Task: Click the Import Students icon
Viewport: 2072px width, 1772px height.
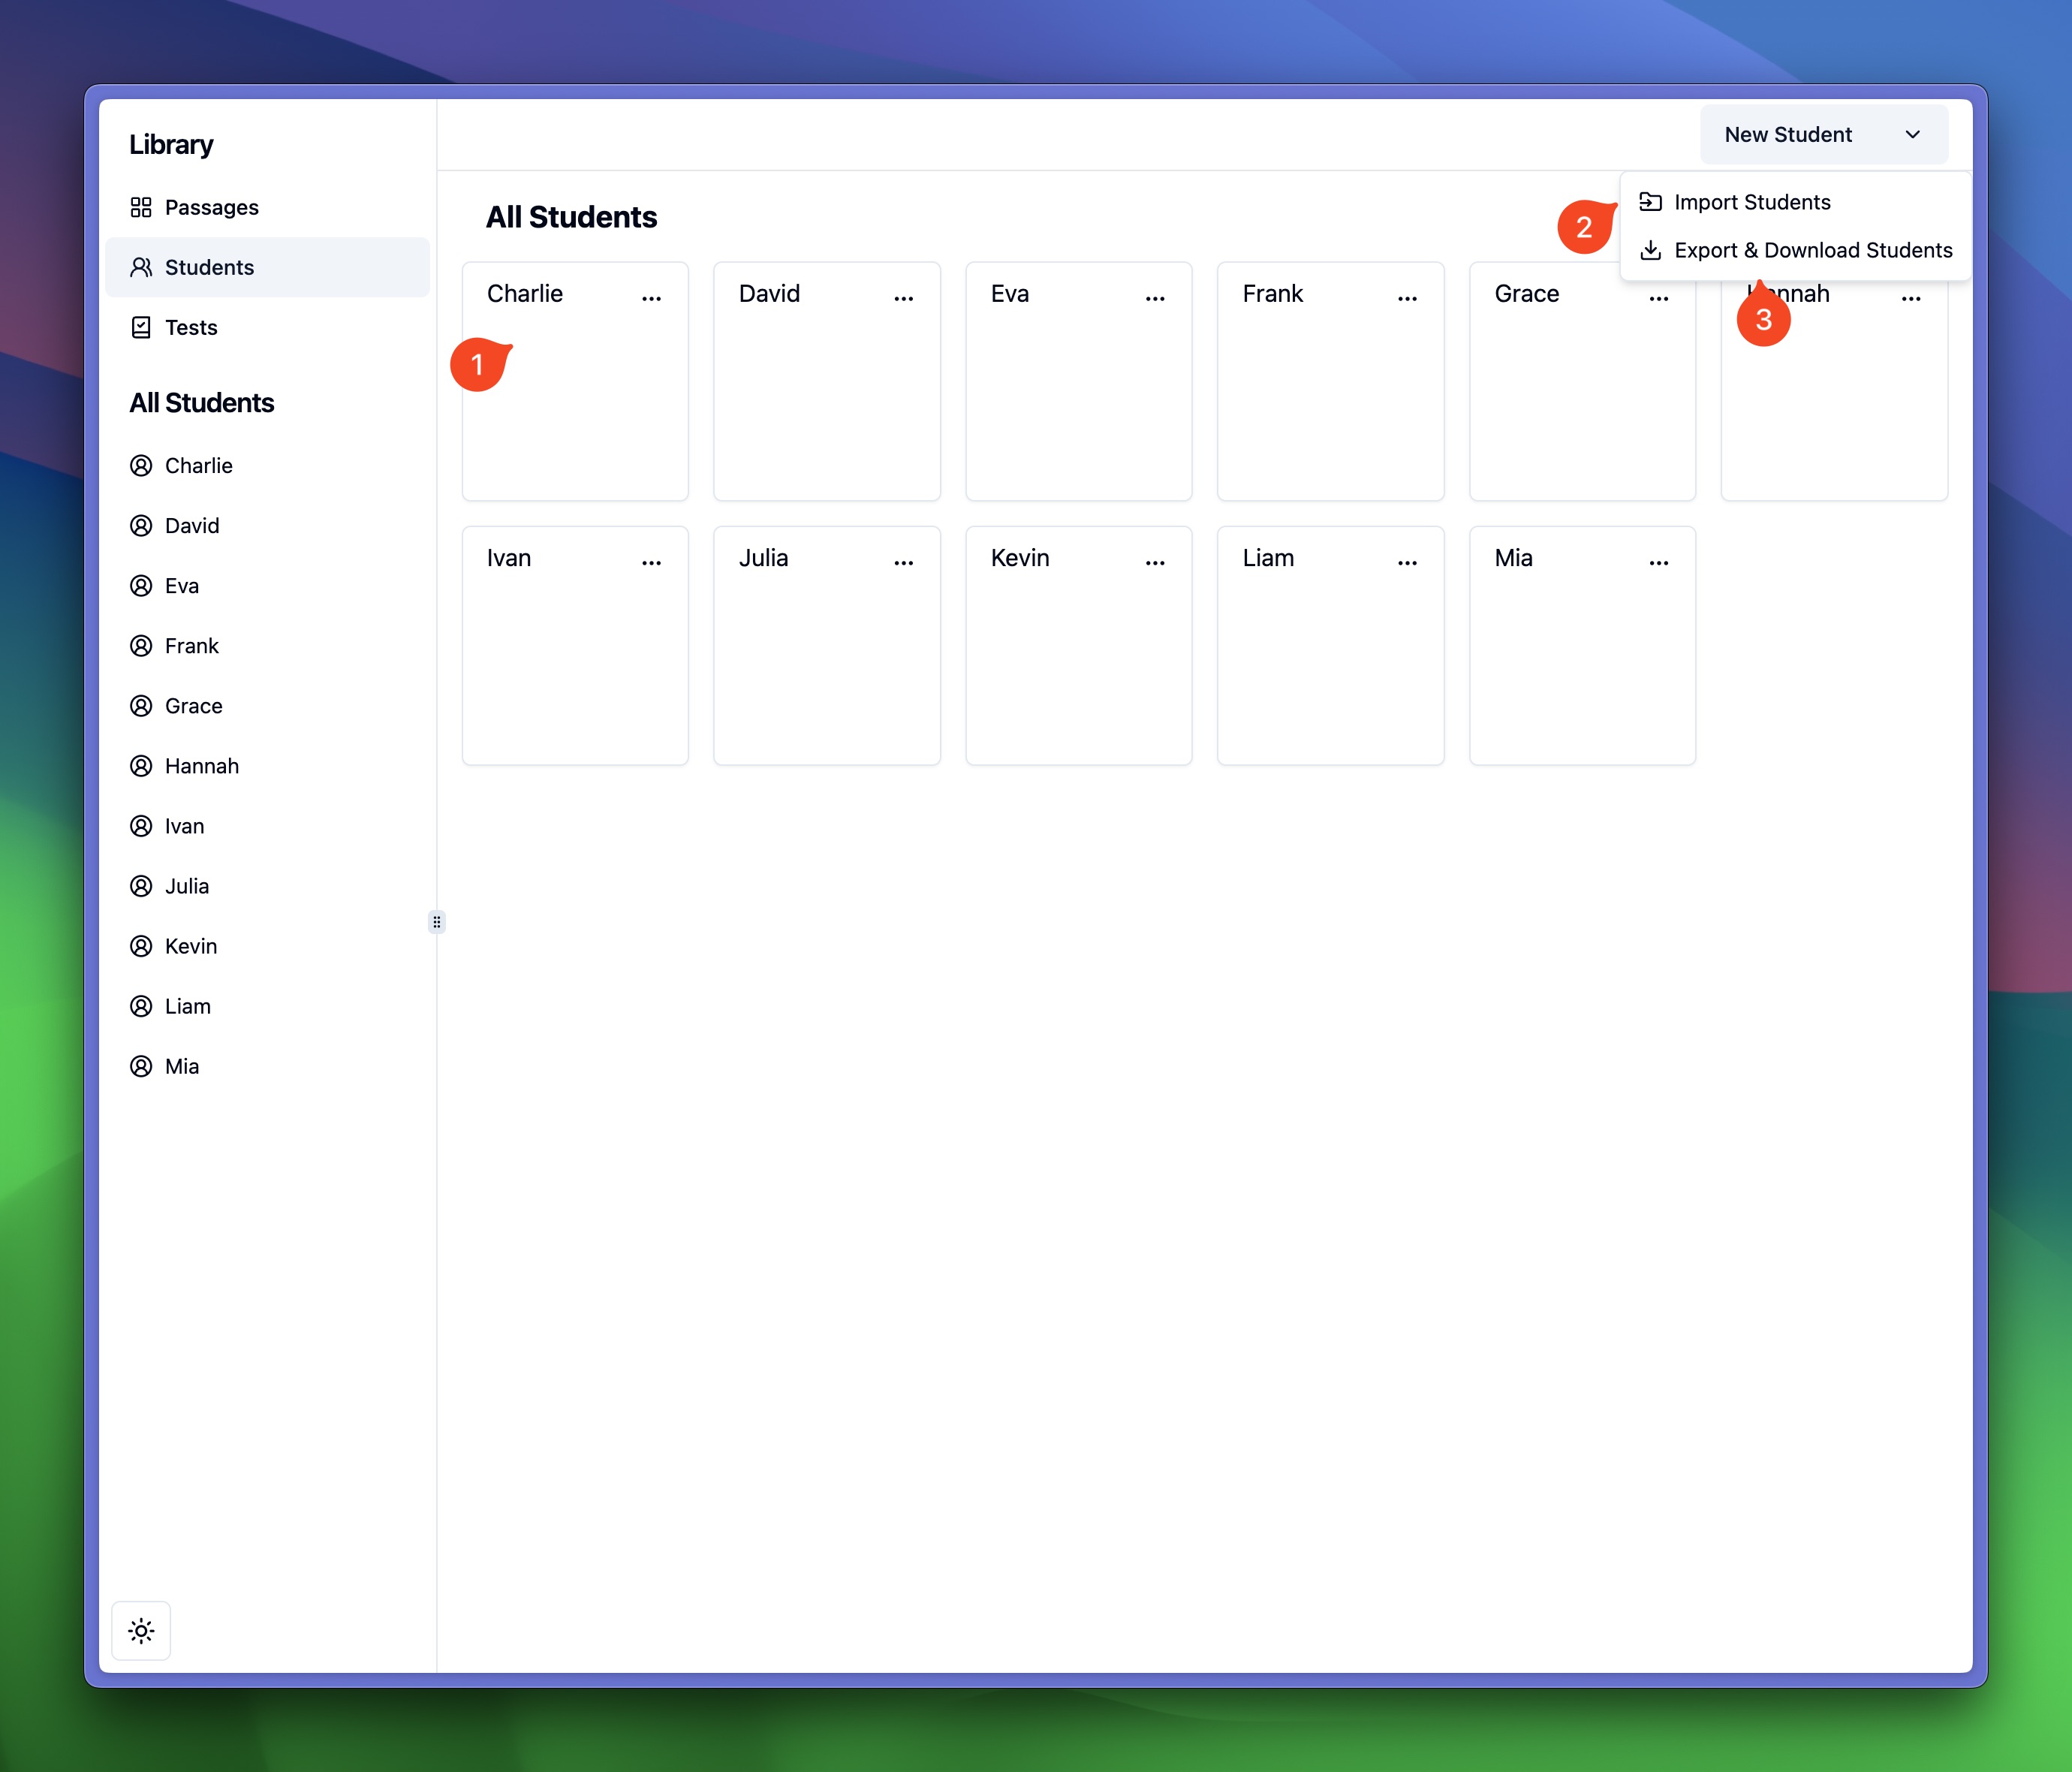Action: coord(1651,201)
